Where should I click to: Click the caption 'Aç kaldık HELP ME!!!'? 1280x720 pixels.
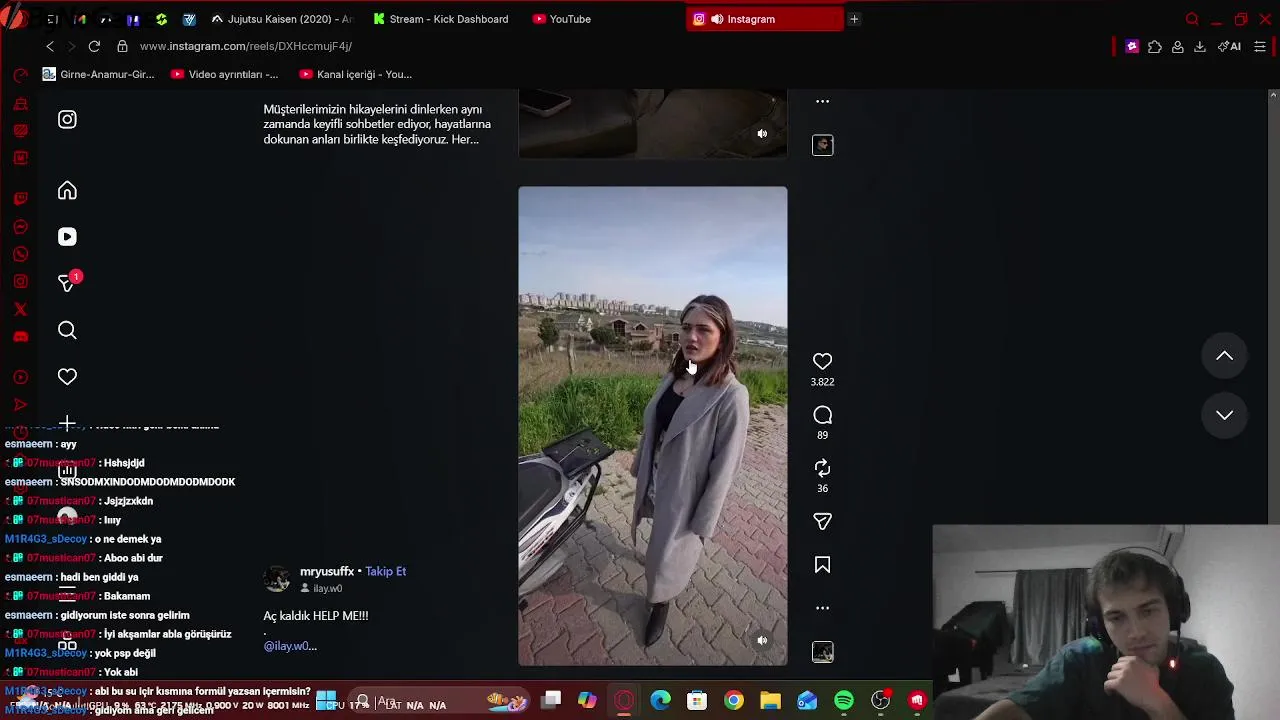(316, 616)
